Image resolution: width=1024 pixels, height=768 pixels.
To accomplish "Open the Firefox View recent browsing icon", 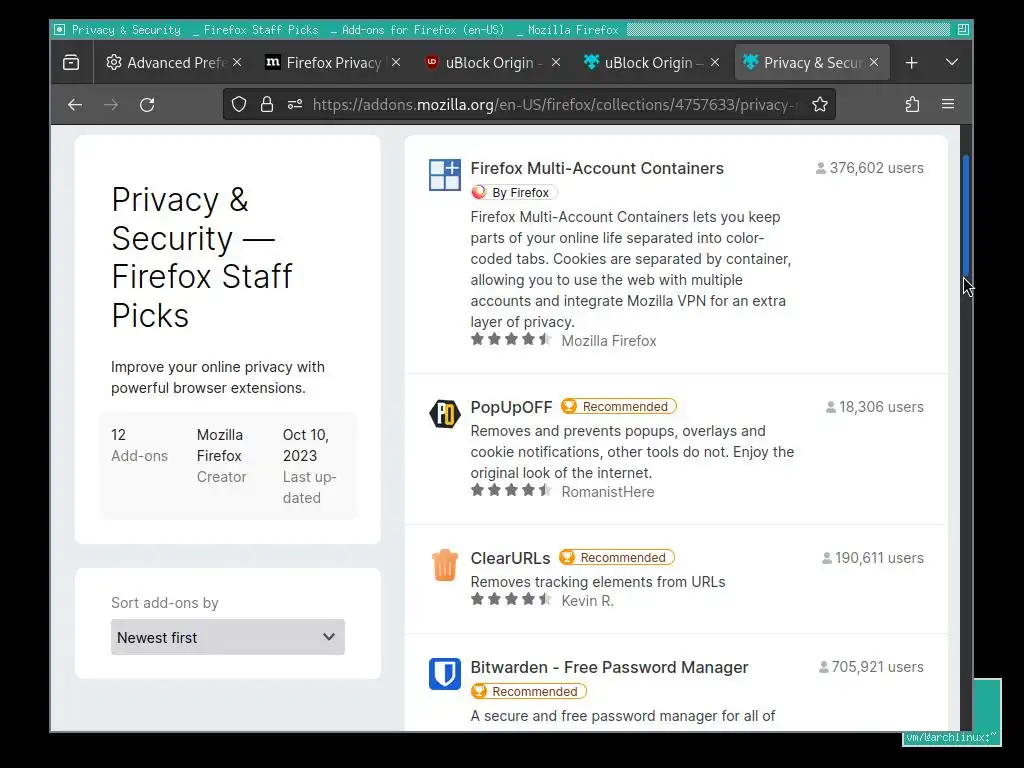I will (71, 63).
